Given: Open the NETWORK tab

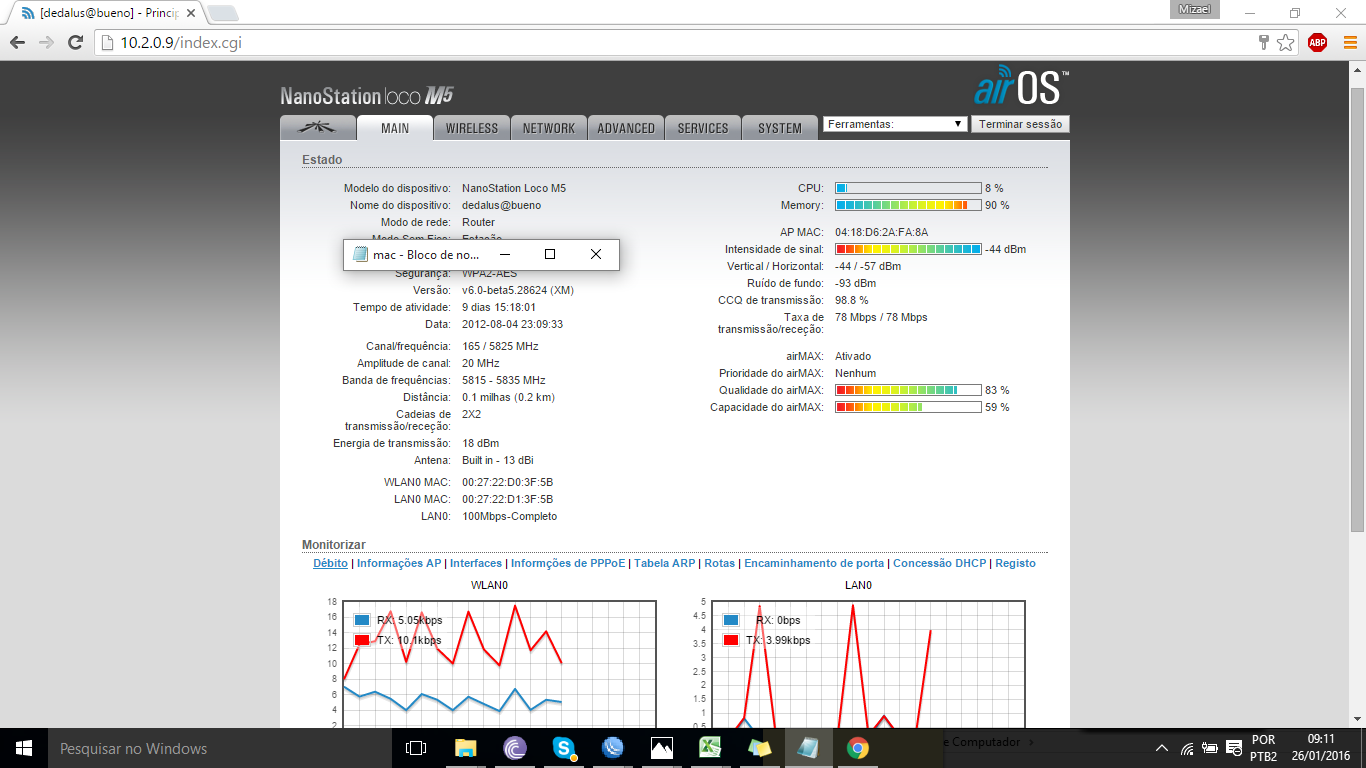Looking at the screenshot, I should pos(549,128).
